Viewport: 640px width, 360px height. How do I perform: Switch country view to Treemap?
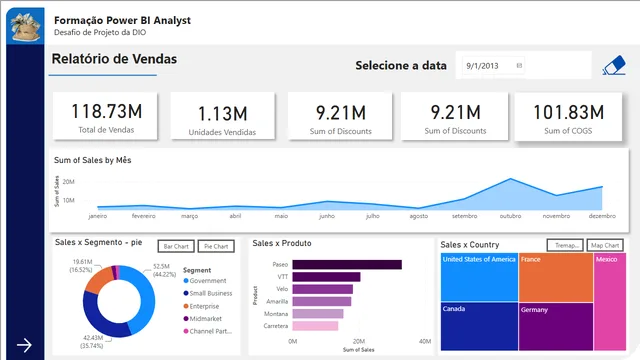point(565,245)
